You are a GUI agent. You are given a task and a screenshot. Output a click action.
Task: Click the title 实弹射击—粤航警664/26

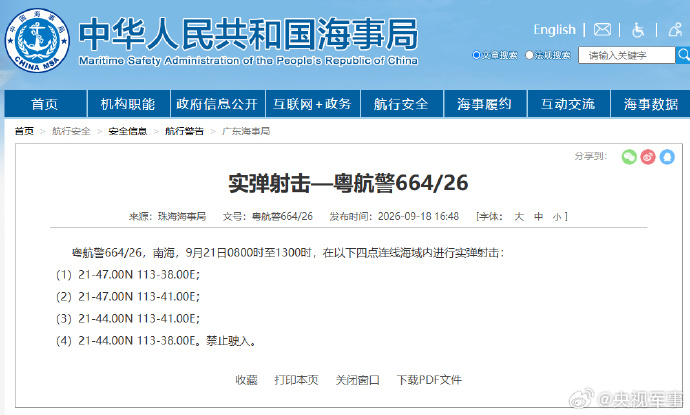point(348,183)
